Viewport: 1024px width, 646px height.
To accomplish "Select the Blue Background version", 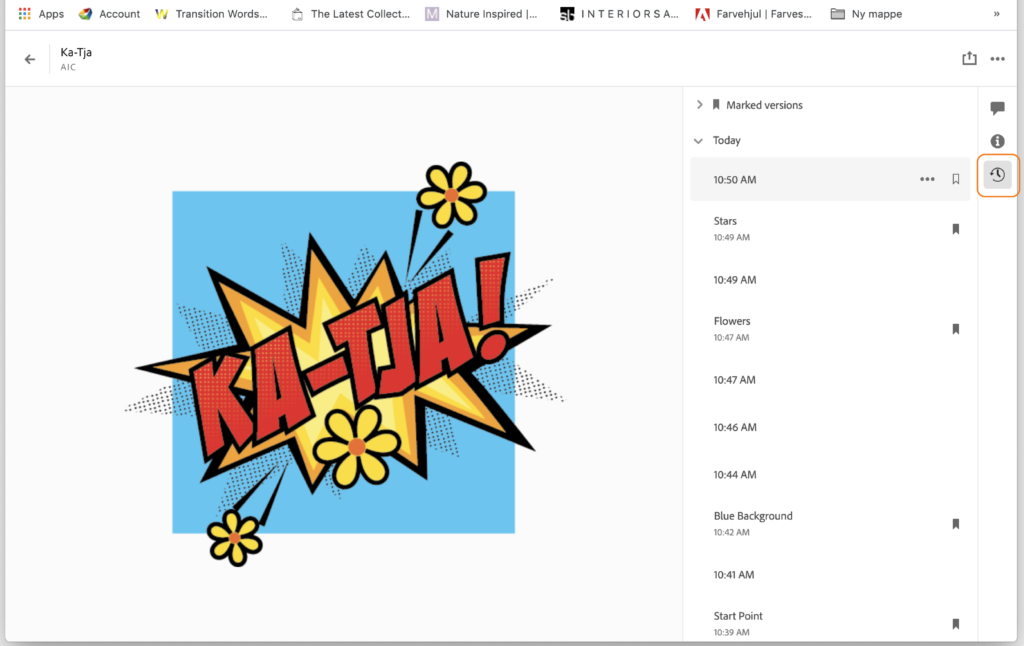I will click(830, 524).
